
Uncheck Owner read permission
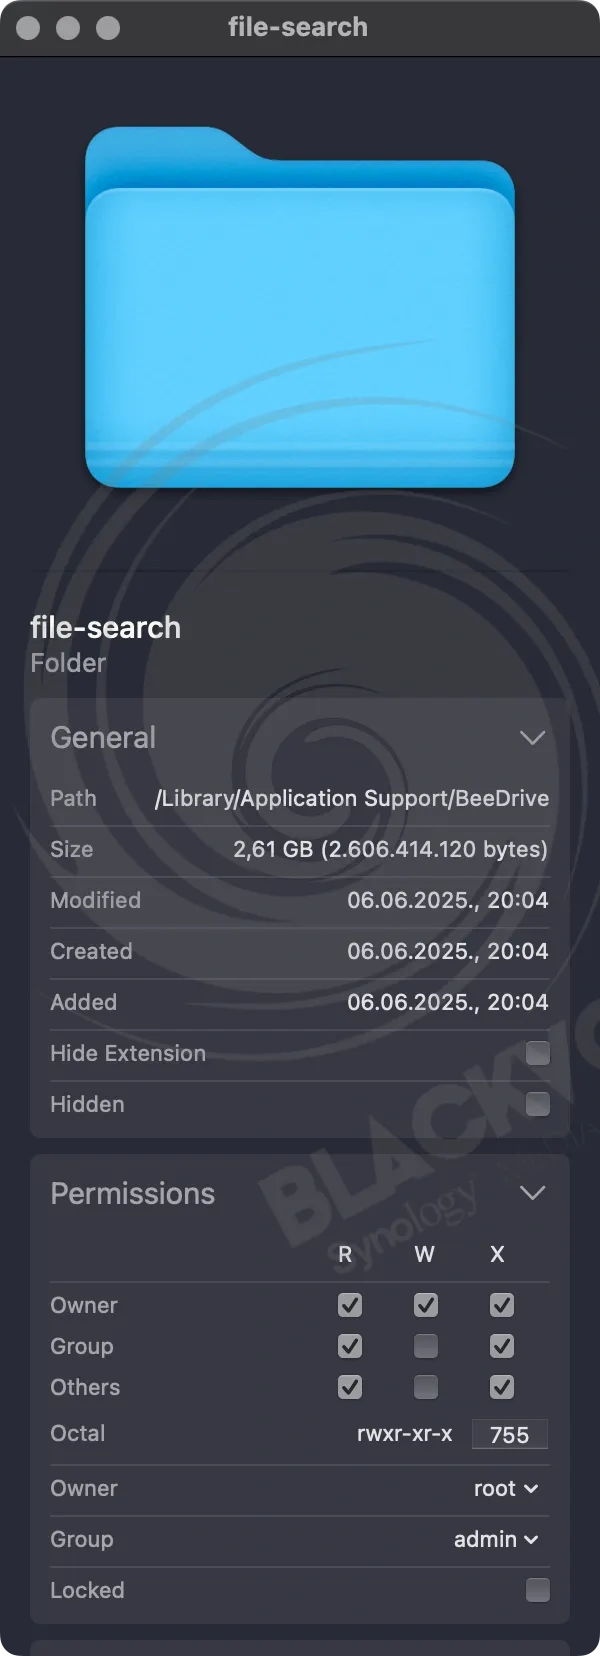pos(350,1305)
